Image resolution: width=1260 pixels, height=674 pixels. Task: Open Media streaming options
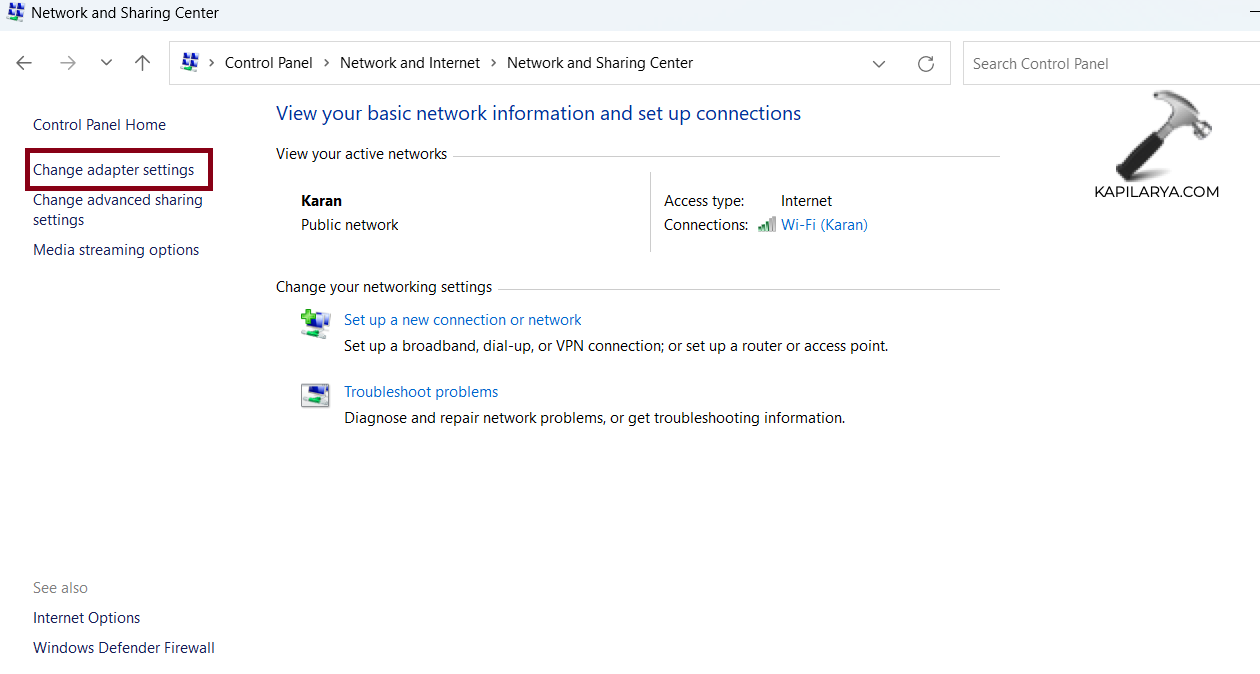point(116,250)
